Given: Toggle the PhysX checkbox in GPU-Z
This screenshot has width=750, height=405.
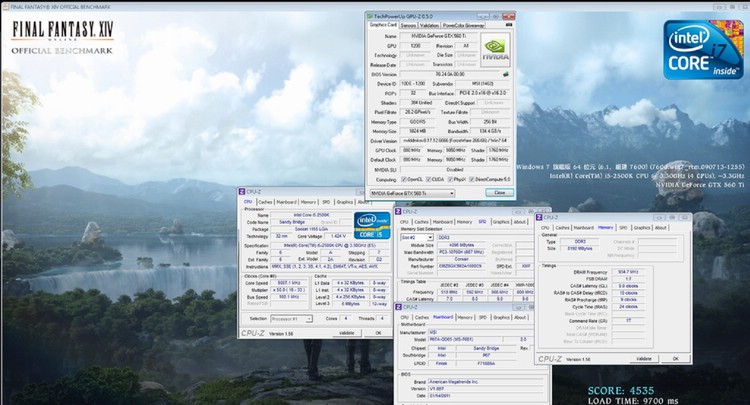Looking at the screenshot, I should click(x=450, y=180).
